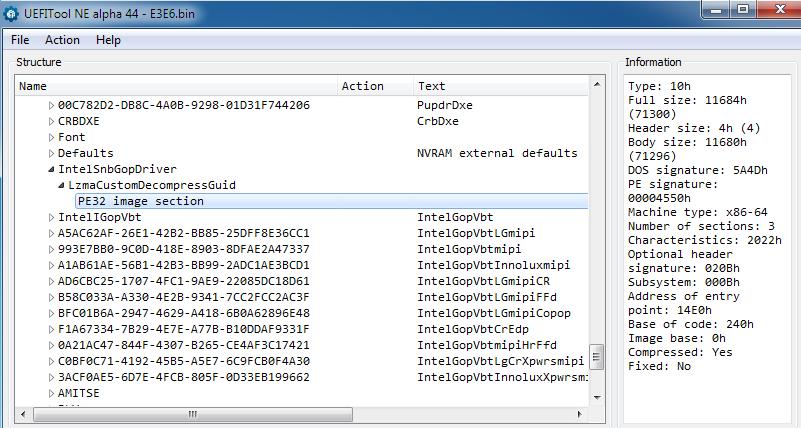801x428 pixels.
Task: Select GUID A1AB61AE-56B1-42B3-BB99-2ADC1AE3BCD1 row
Action: click(183, 265)
